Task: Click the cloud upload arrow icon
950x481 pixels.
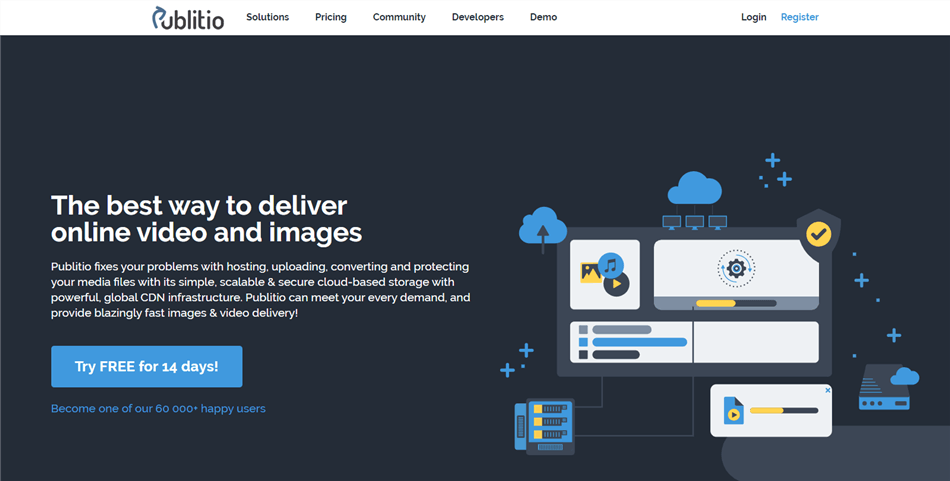Action: [543, 230]
